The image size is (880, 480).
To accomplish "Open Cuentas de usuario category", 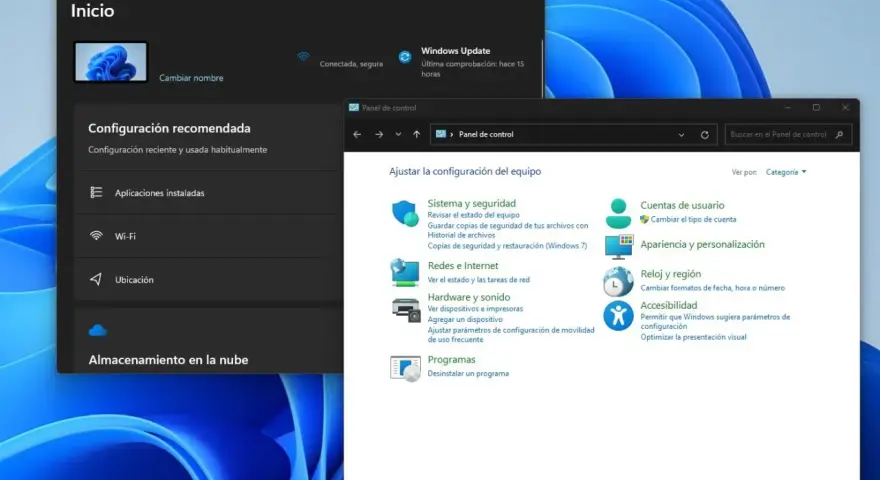I will point(682,205).
